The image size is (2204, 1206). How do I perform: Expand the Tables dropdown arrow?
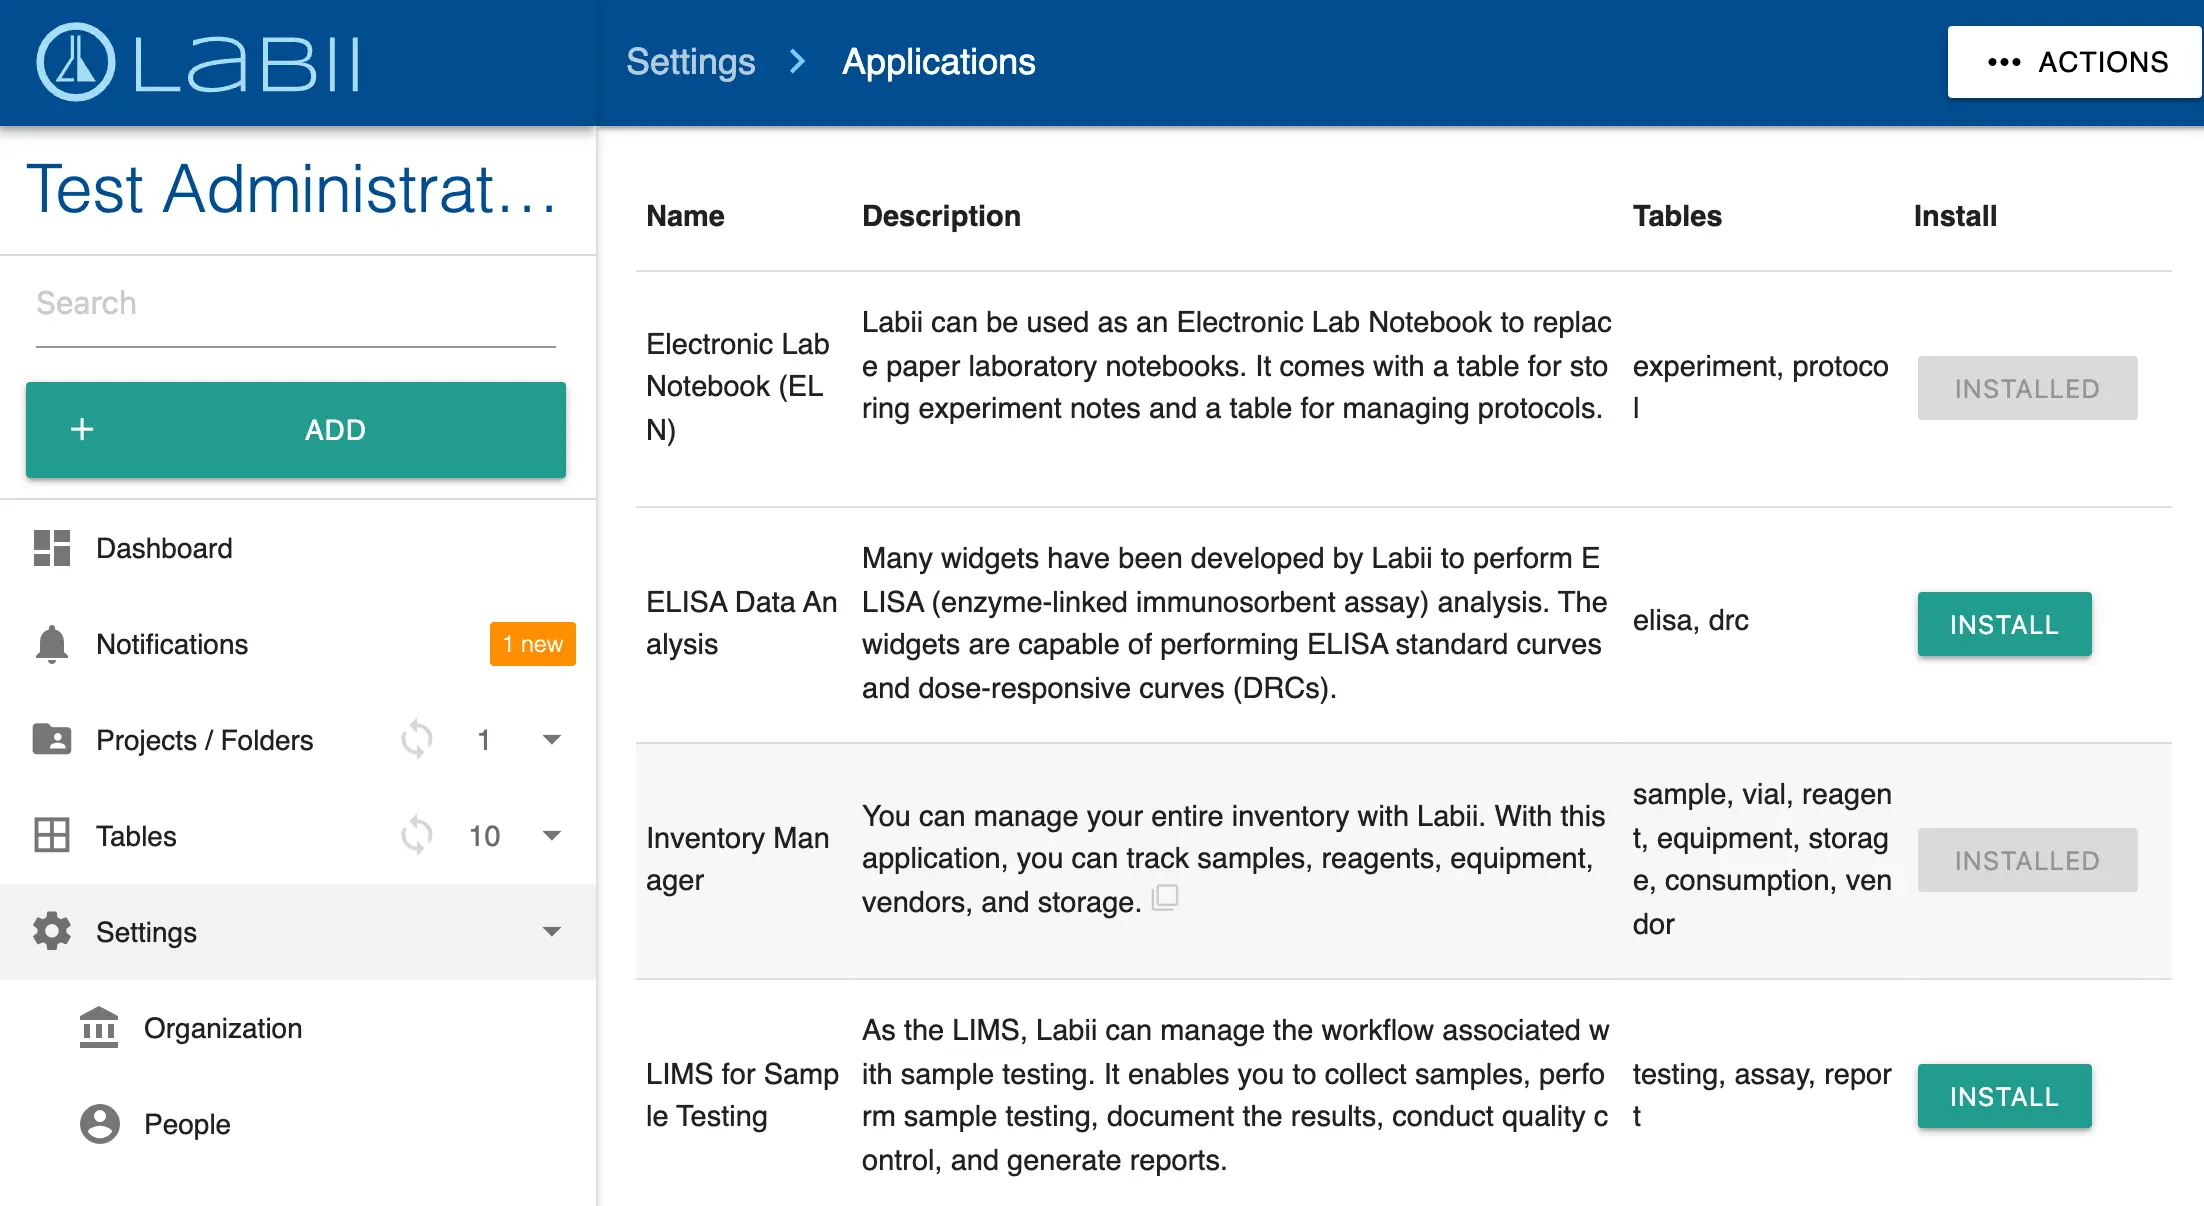tap(551, 836)
